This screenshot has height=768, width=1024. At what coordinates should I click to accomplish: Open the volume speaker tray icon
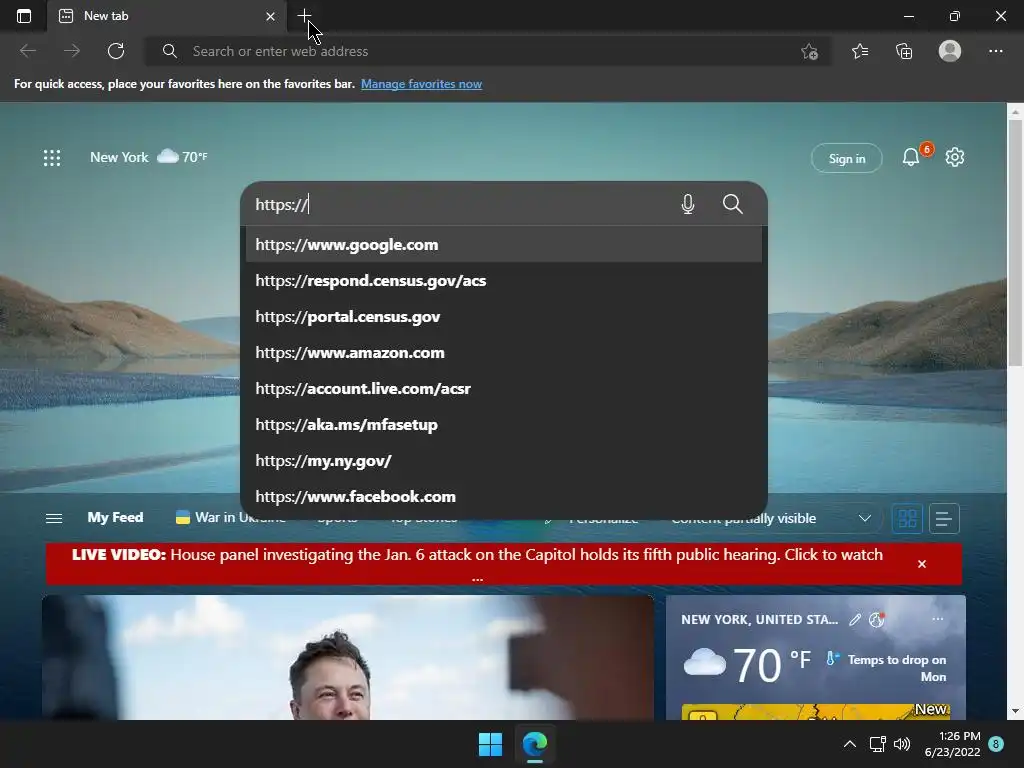[x=902, y=744]
